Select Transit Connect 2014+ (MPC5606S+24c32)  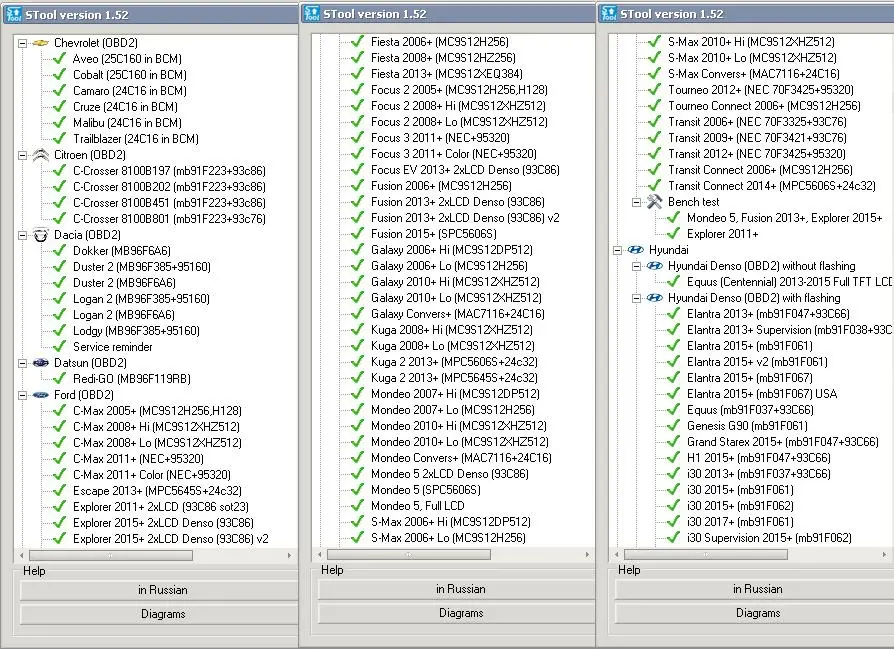(x=772, y=185)
